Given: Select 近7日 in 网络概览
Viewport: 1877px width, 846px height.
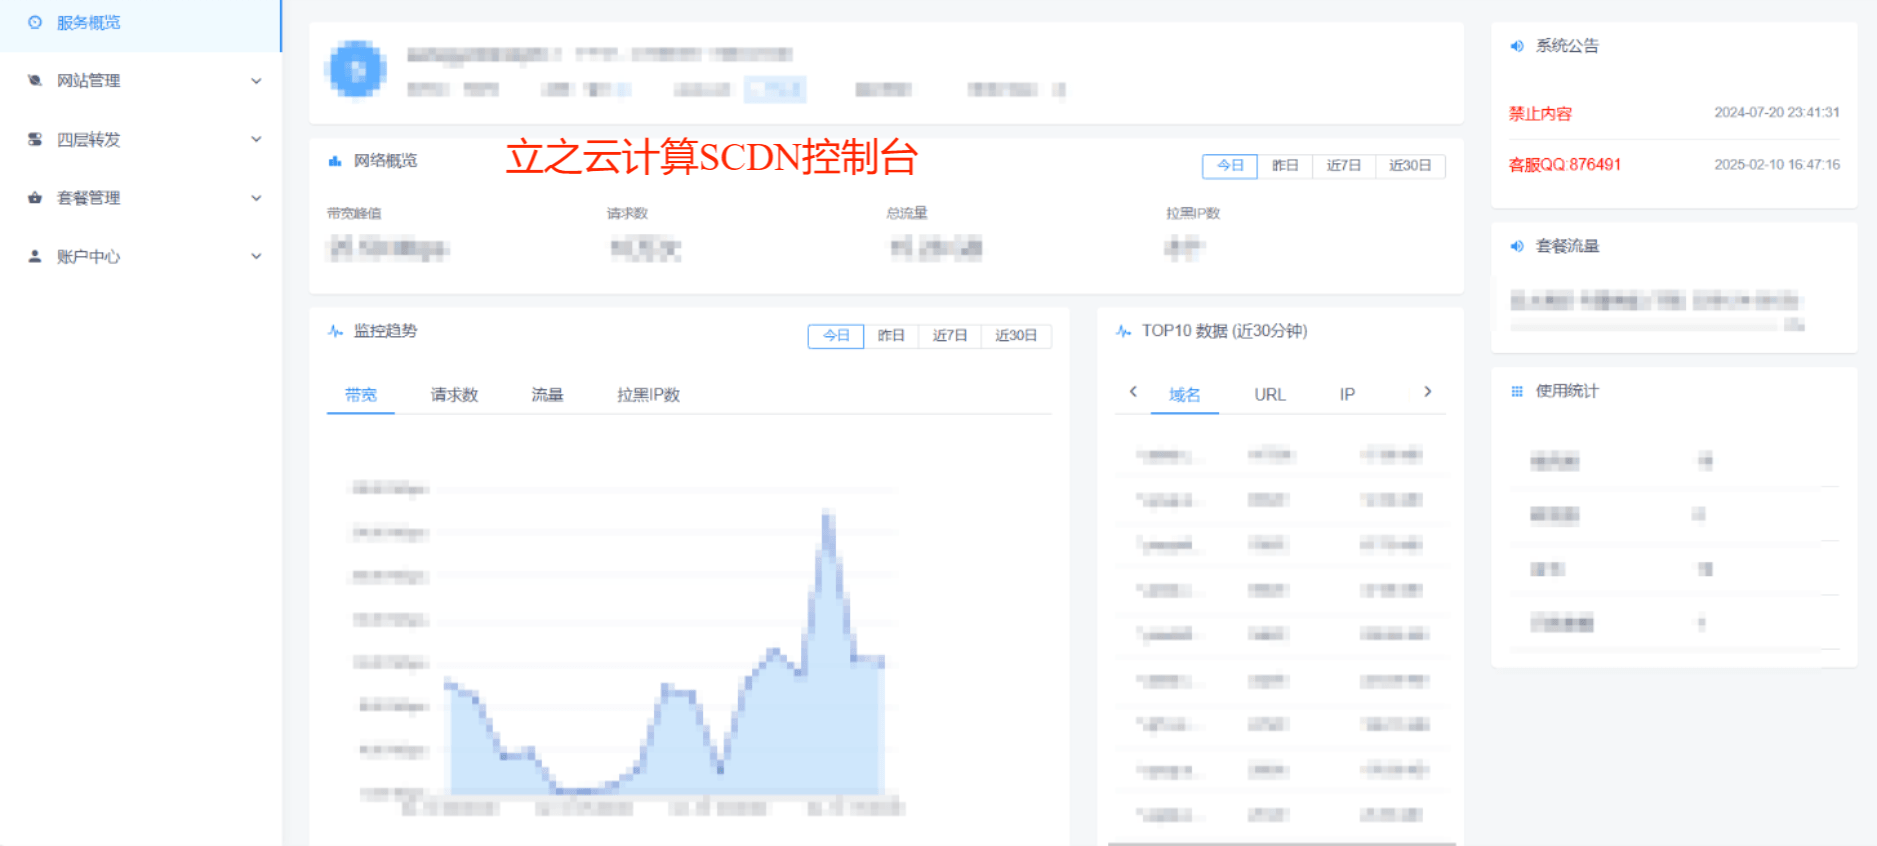Looking at the screenshot, I should tap(1344, 166).
